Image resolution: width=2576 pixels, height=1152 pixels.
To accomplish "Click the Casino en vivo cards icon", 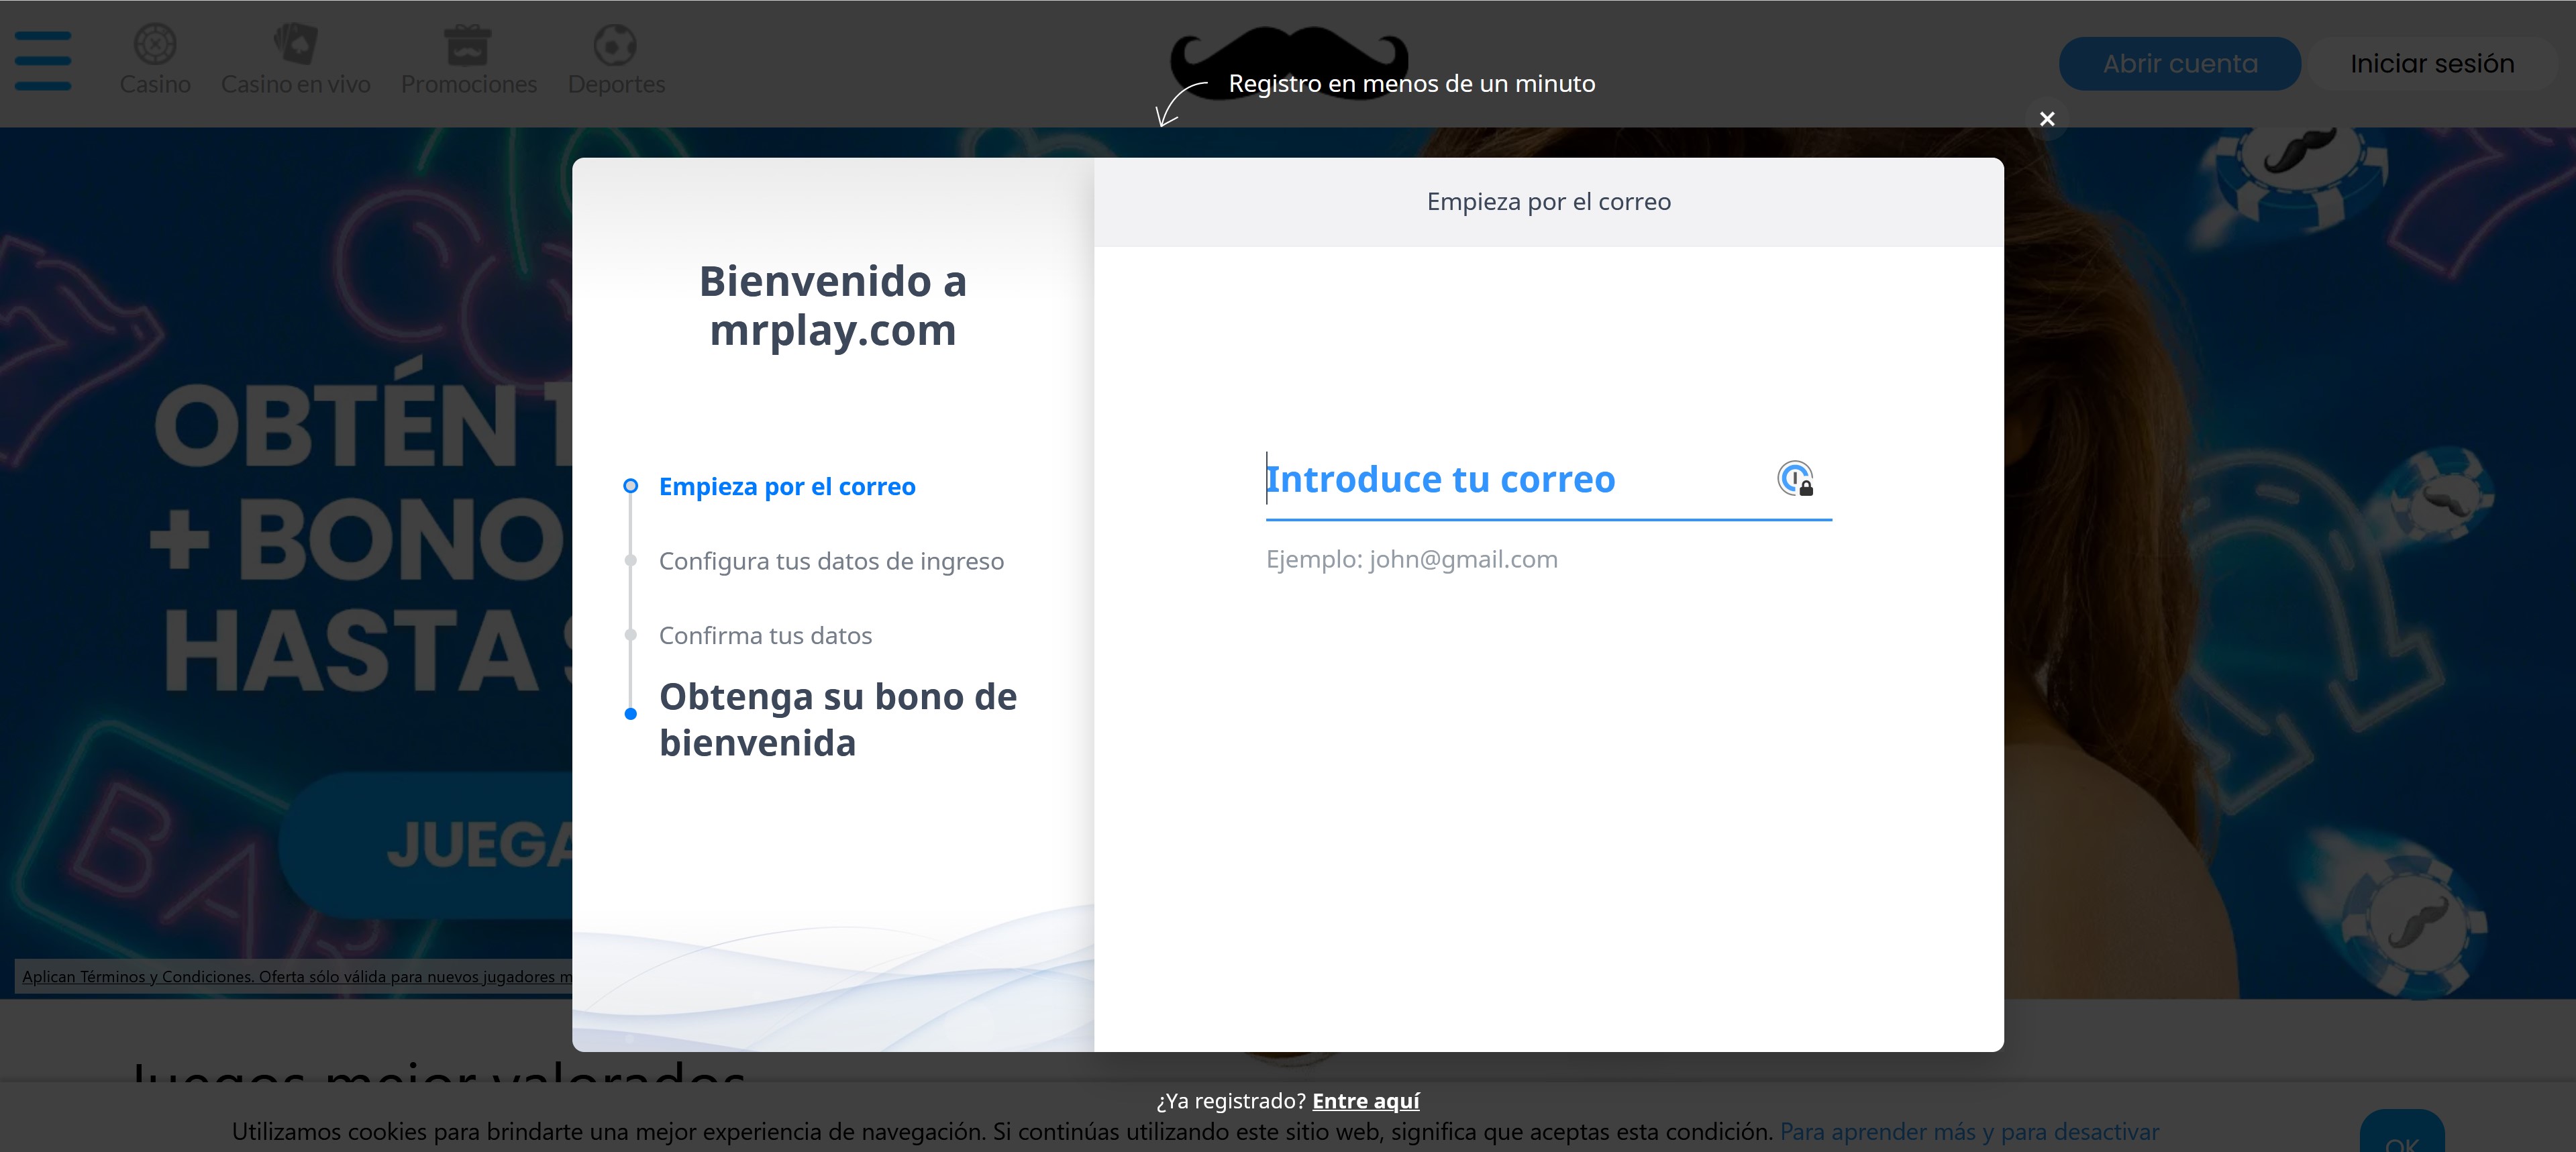I will (x=295, y=44).
